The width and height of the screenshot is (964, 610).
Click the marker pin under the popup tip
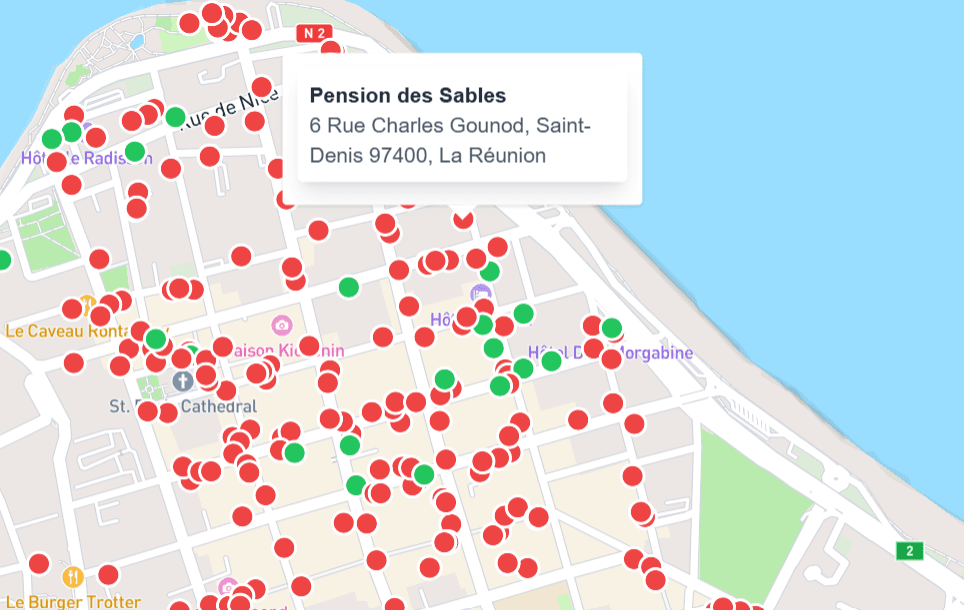pyautogui.click(x=462, y=217)
